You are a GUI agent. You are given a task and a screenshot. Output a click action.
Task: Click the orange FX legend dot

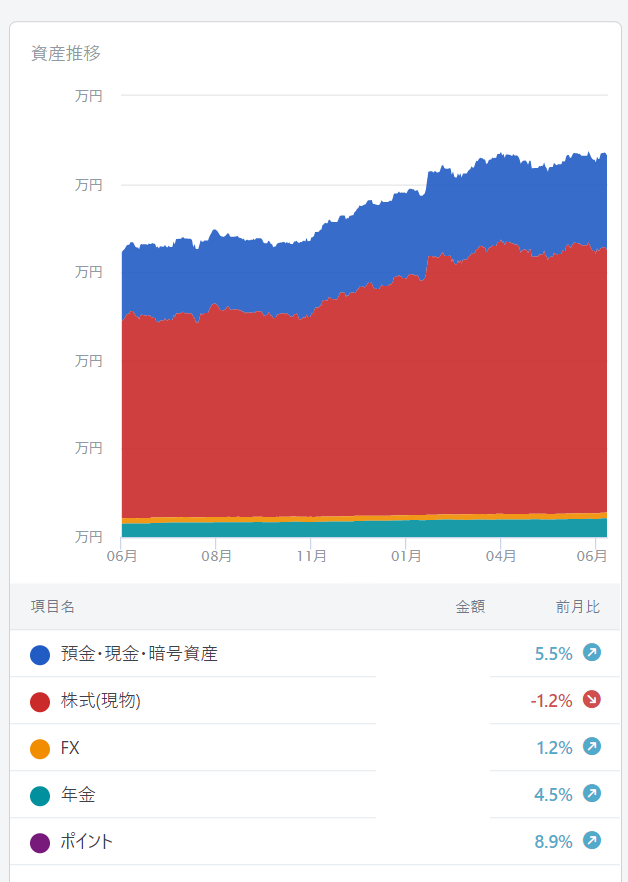pyautogui.click(x=40, y=749)
